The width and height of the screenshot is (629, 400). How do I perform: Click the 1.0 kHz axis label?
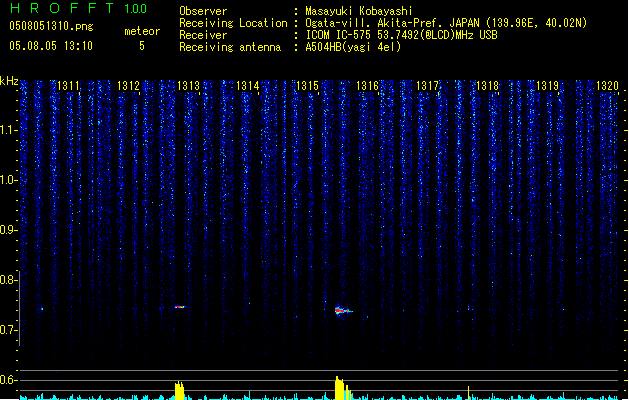tap(8, 180)
